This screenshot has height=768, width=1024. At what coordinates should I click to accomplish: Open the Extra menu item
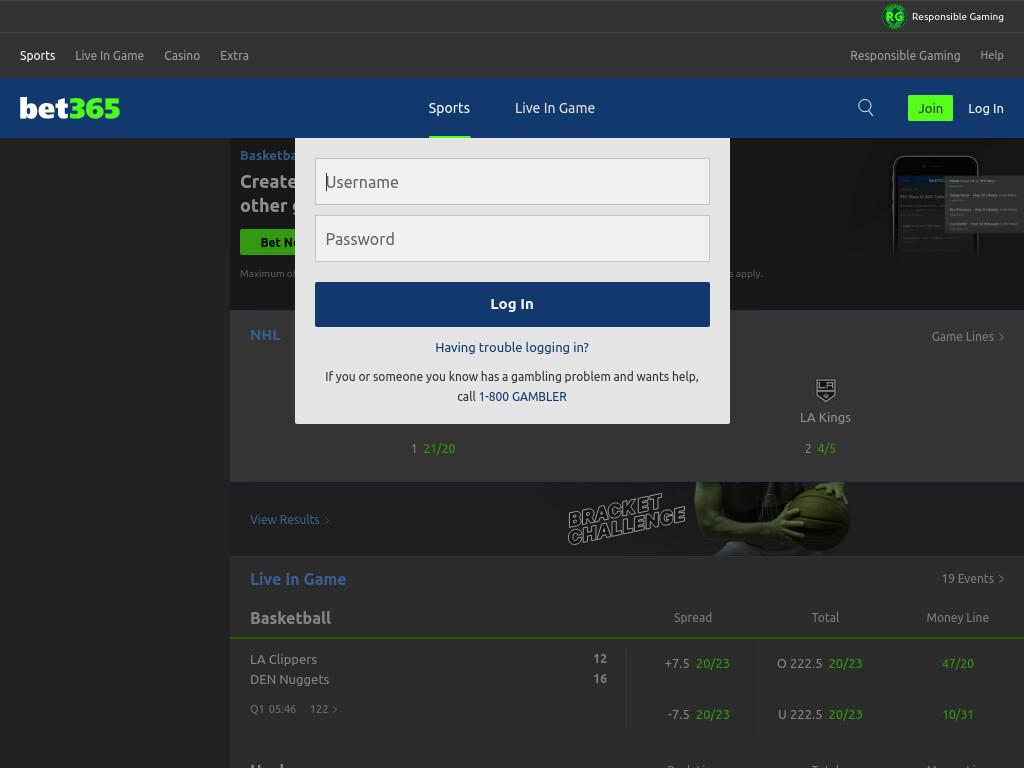click(234, 56)
